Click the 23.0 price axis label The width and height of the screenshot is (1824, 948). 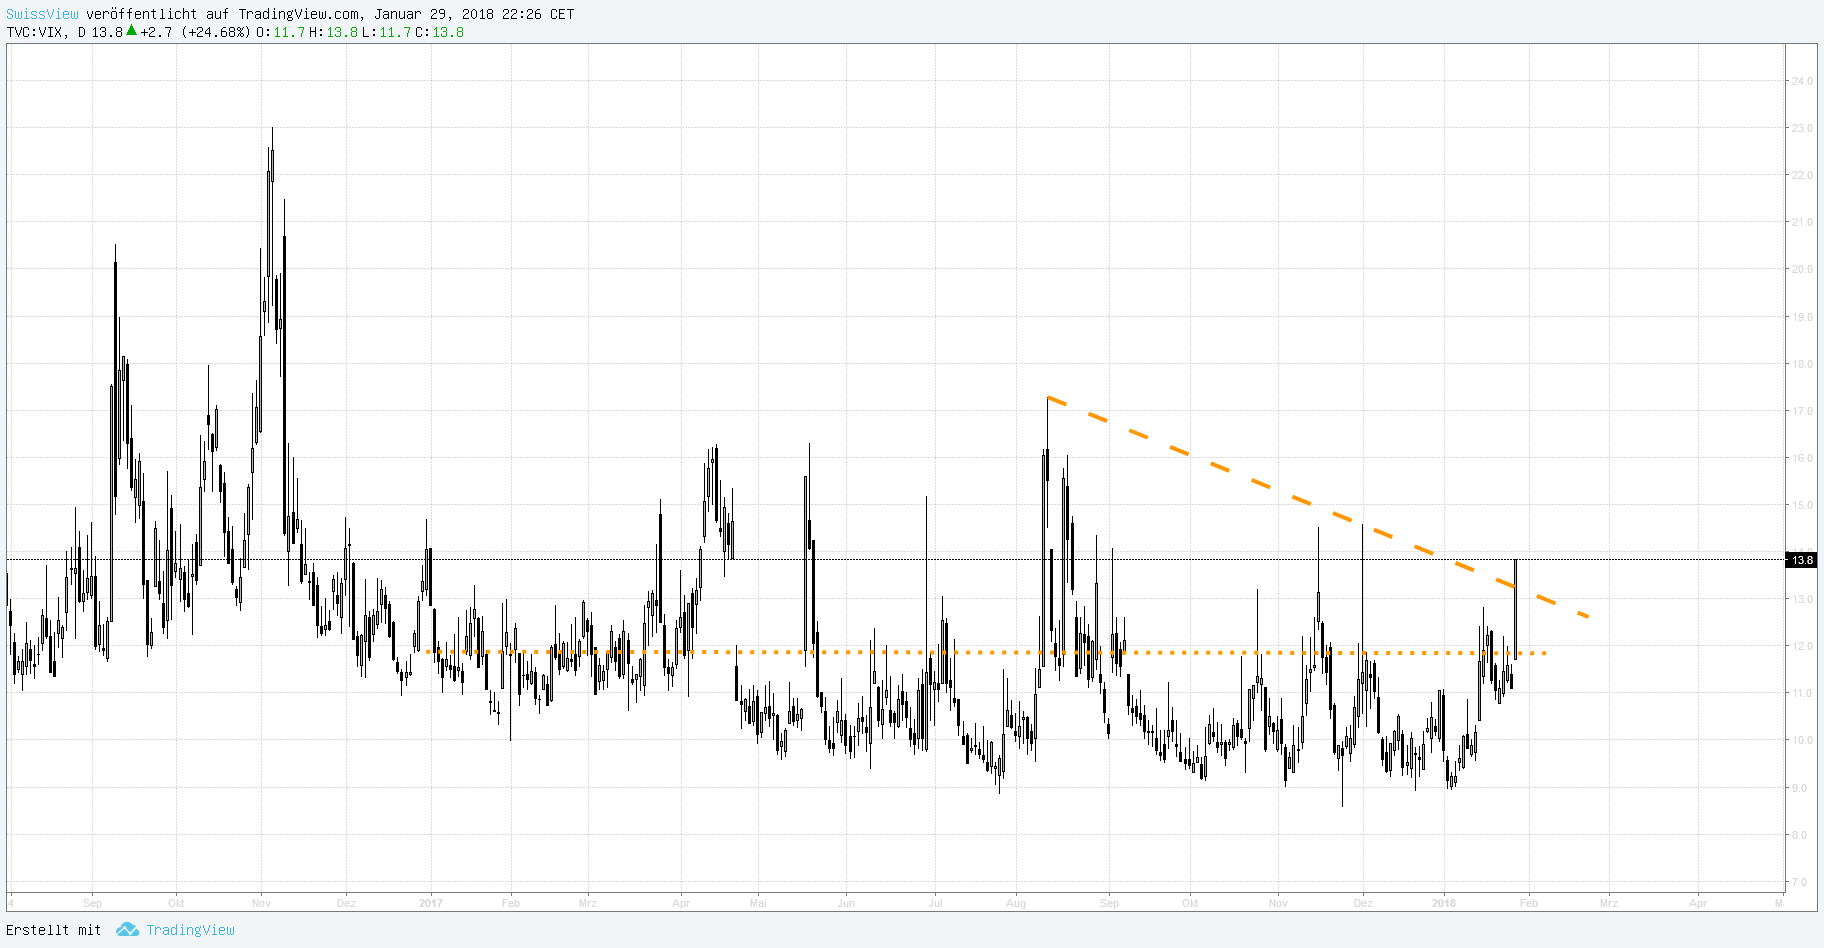(x=1802, y=128)
